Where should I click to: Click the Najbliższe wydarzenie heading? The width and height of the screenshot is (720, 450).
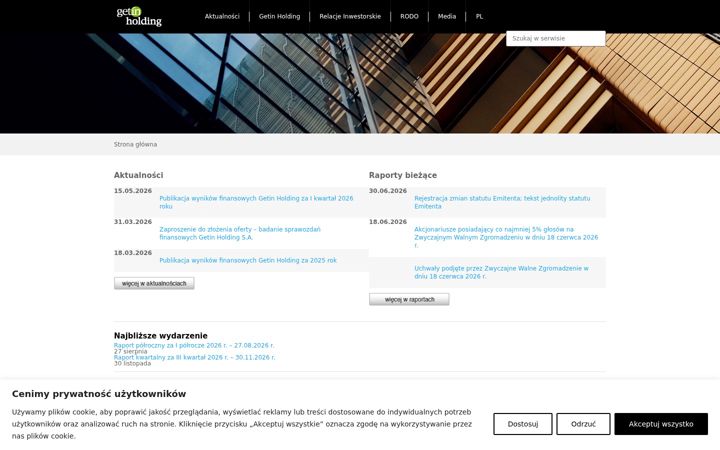pos(161,336)
